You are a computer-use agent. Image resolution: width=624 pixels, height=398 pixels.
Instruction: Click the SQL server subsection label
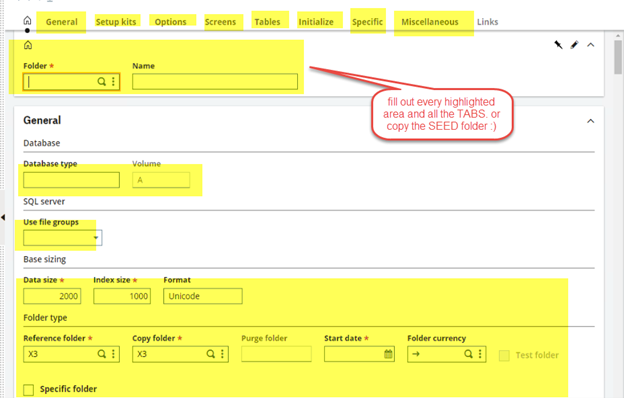click(x=44, y=201)
